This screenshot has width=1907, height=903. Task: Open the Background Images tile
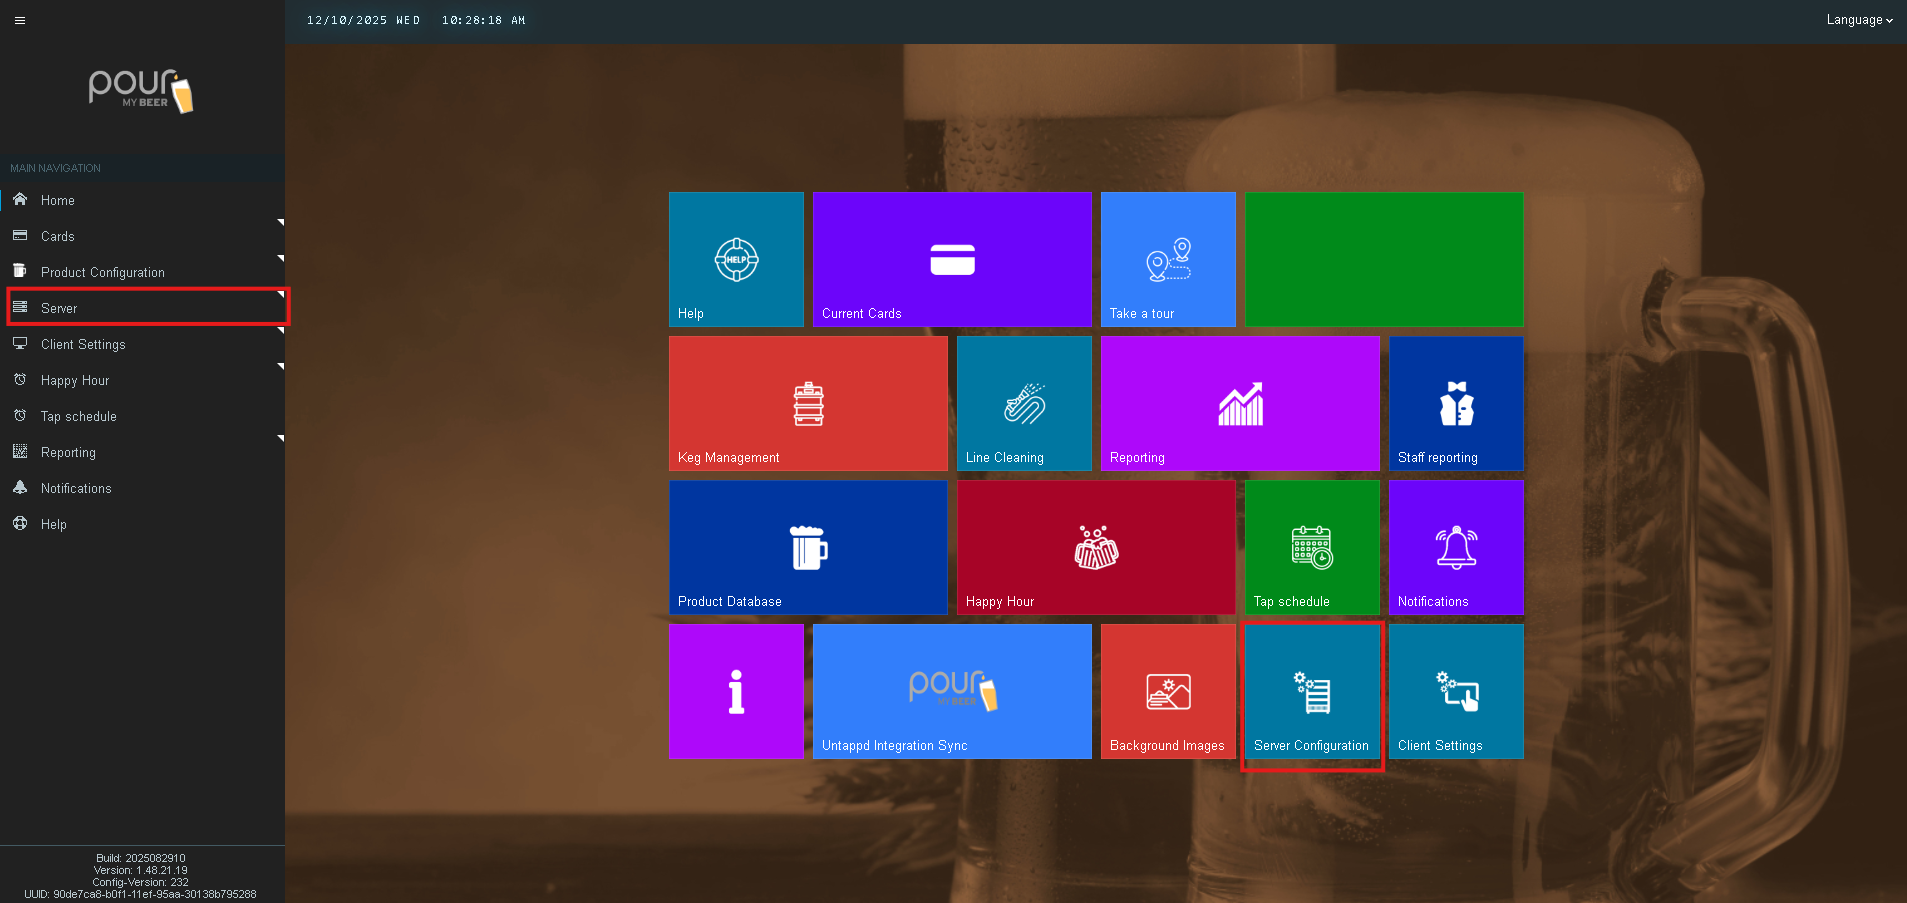pos(1167,692)
